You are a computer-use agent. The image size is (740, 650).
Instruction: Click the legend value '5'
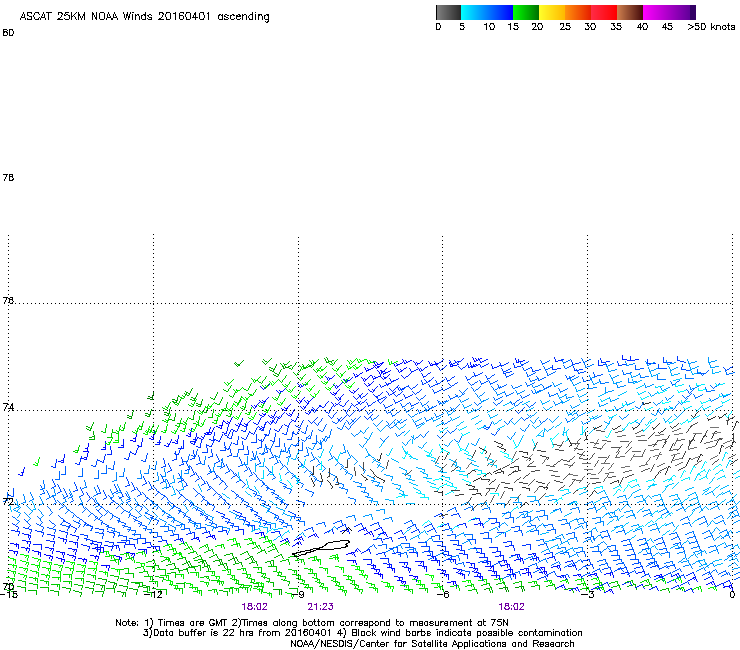coord(462,27)
